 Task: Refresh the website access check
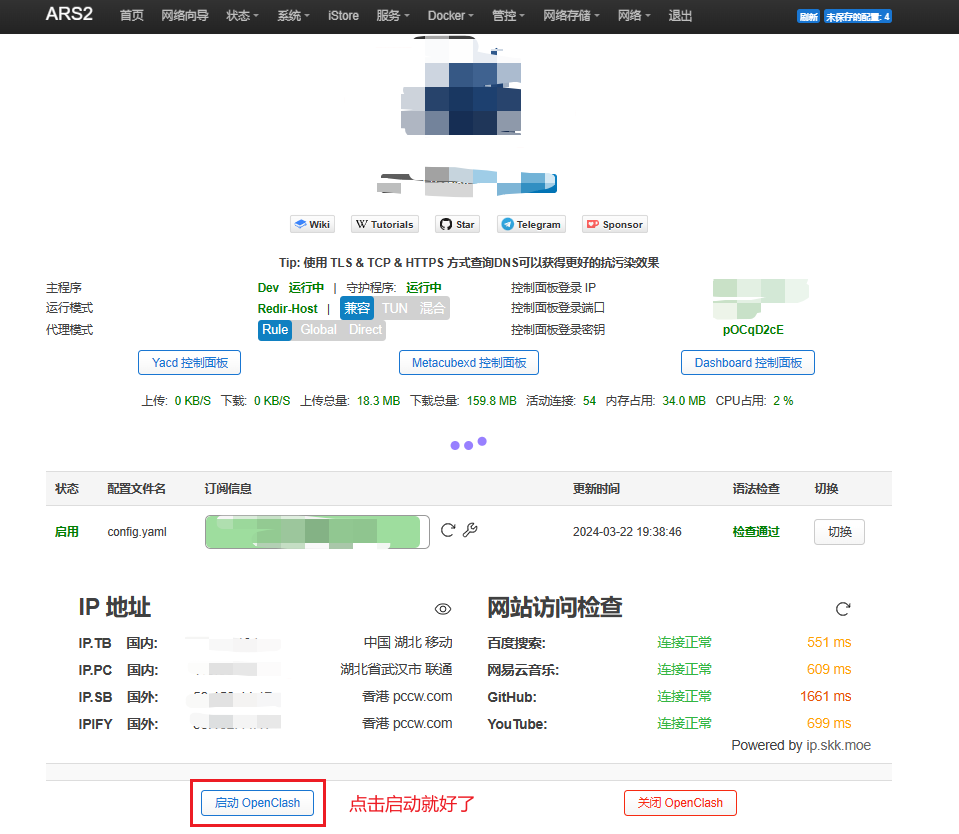[x=843, y=609]
